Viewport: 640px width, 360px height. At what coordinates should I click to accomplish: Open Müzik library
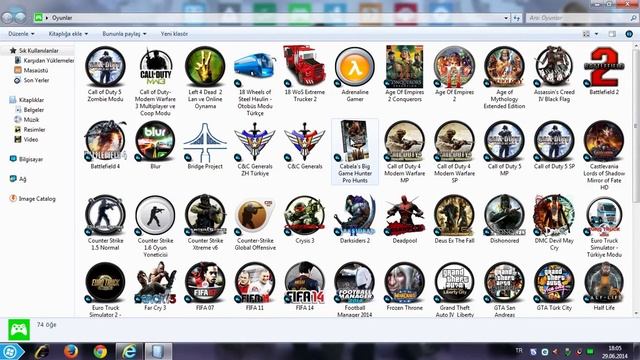pyautogui.click(x=27, y=120)
